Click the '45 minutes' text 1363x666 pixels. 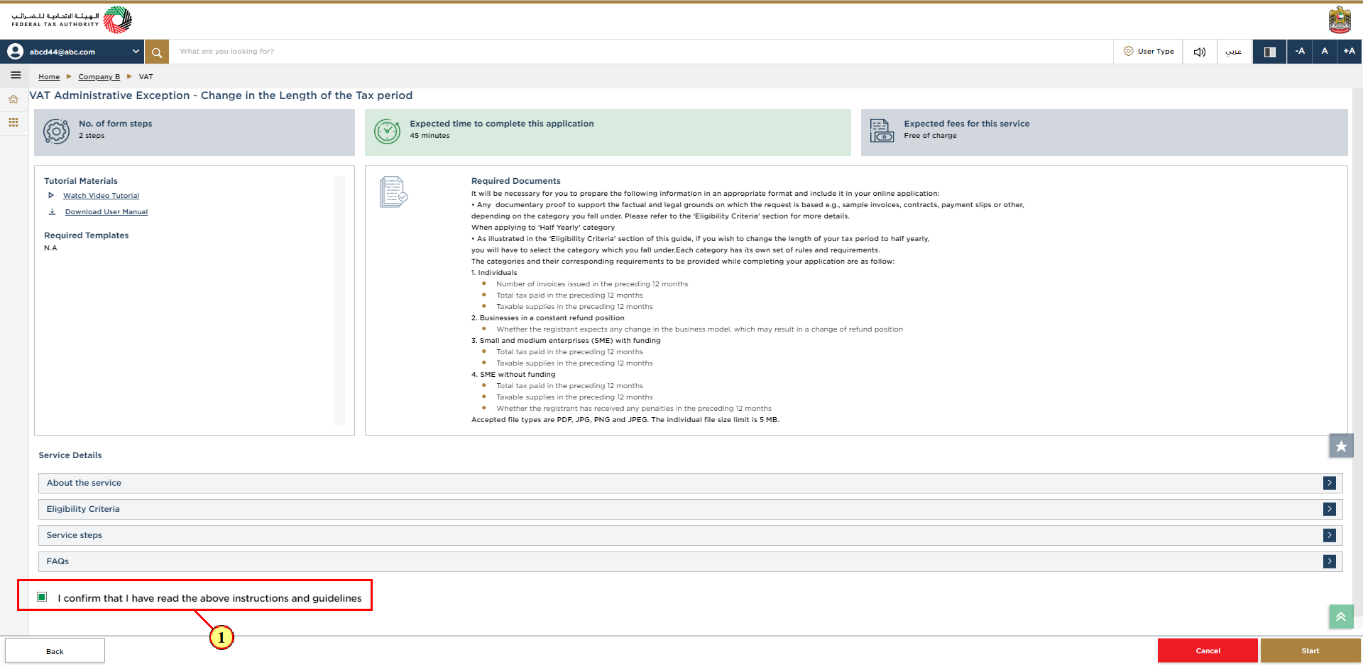(430, 135)
